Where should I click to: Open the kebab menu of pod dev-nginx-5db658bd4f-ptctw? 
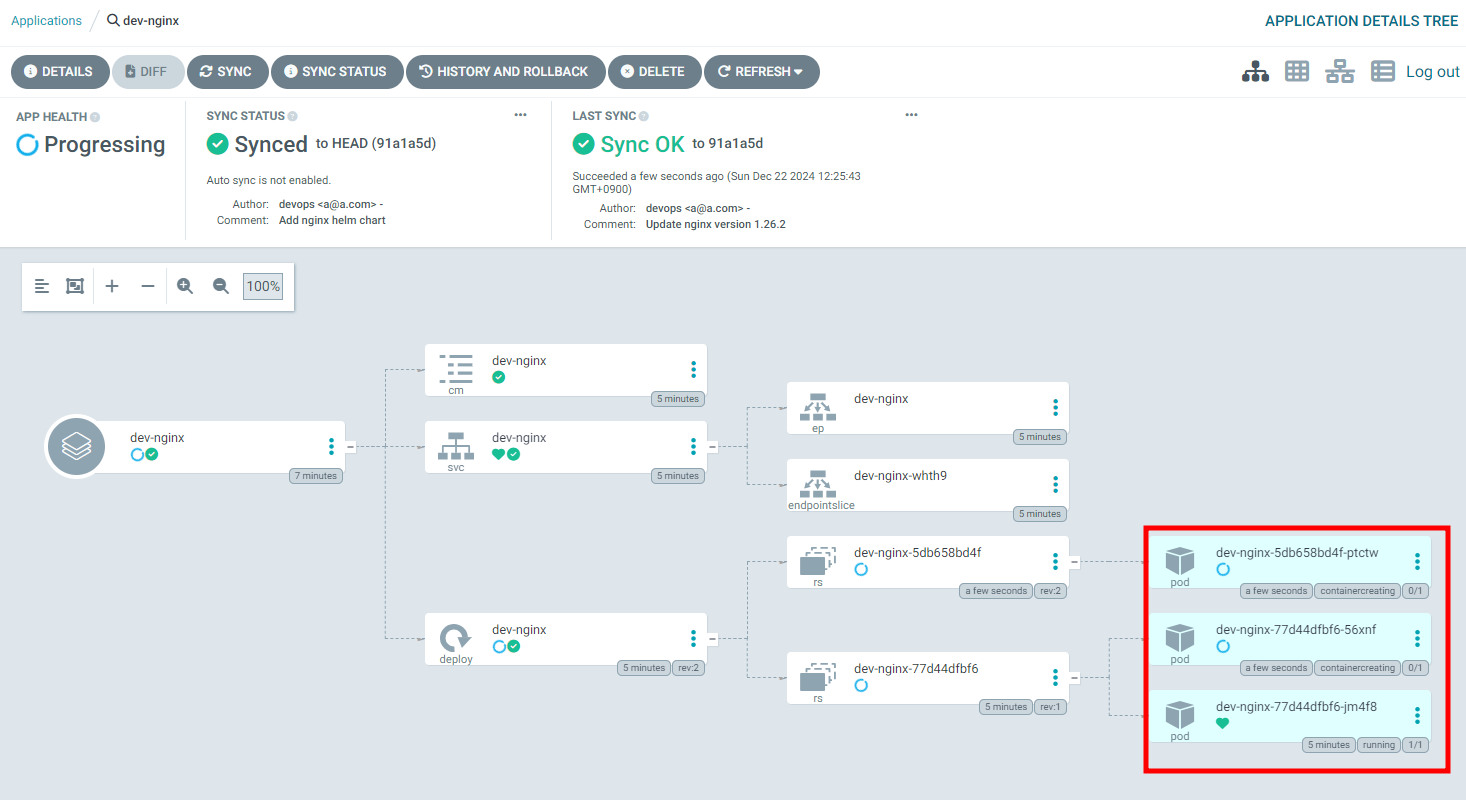1417,561
